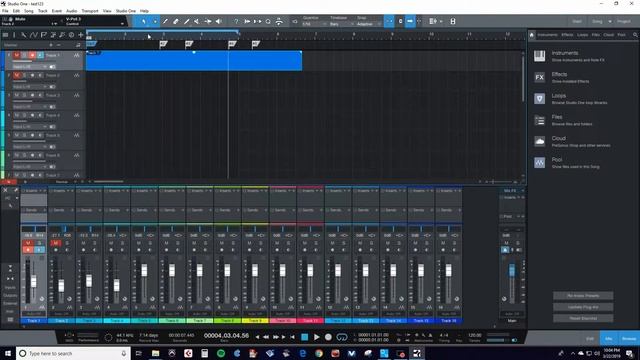Select the Listen (speaker) tool
This screenshot has width=640, height=360.
coord(219,21)
